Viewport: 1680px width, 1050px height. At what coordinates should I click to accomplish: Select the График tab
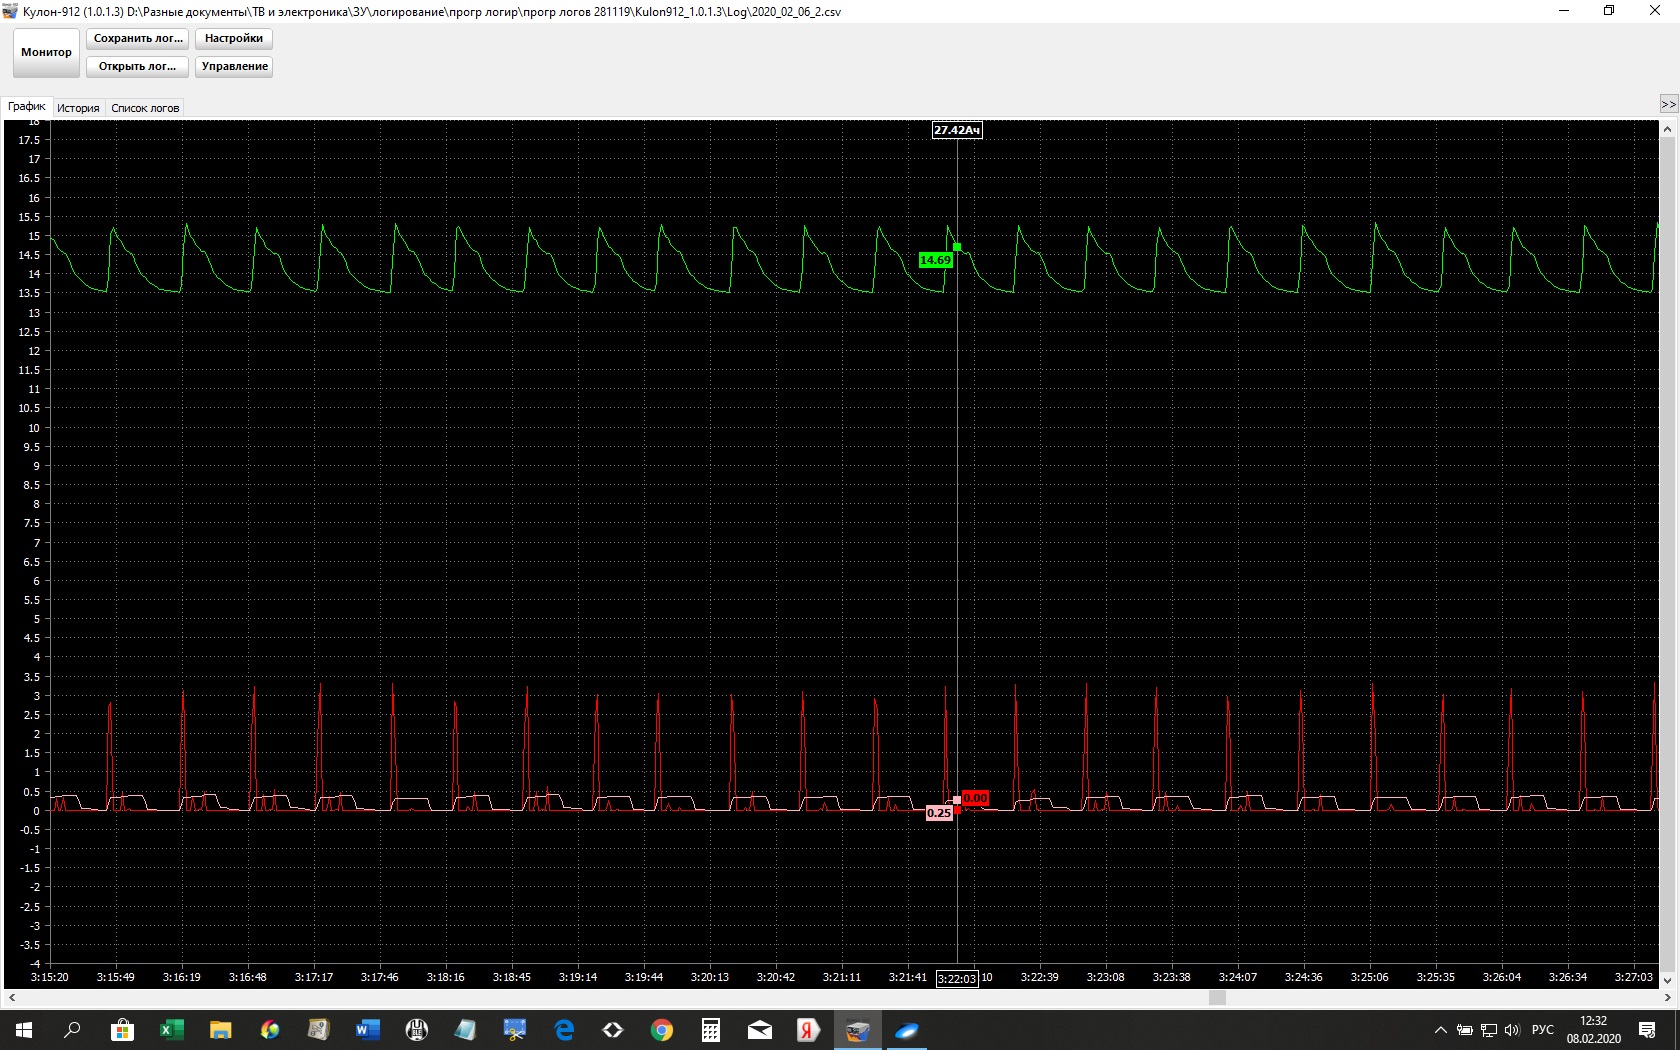27,107
